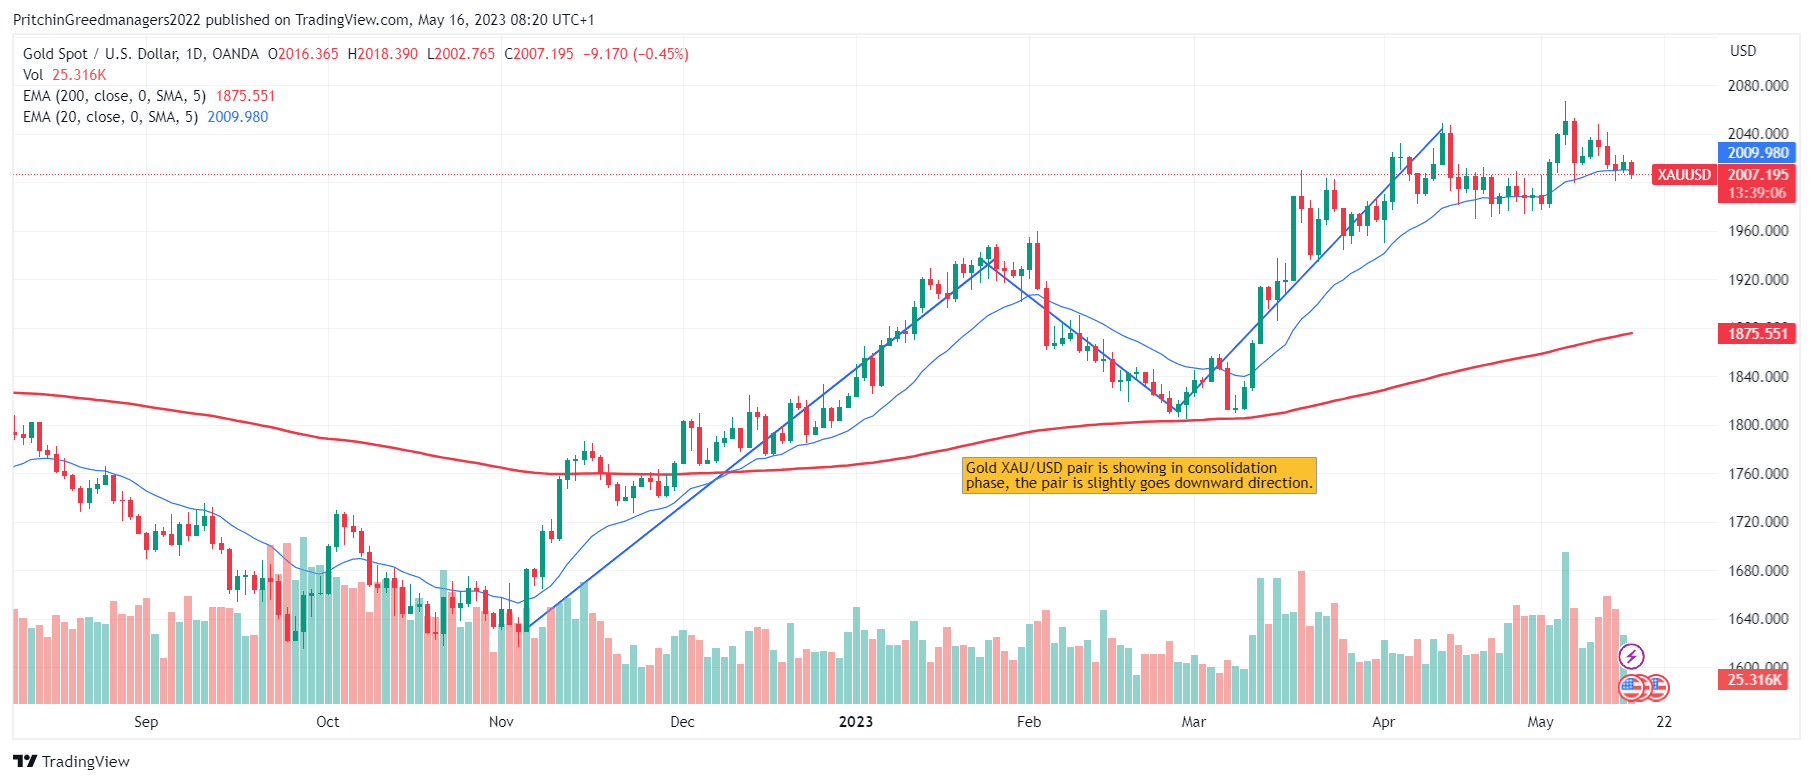Click the 1680.000 price axis label

tap(1758, 571)
